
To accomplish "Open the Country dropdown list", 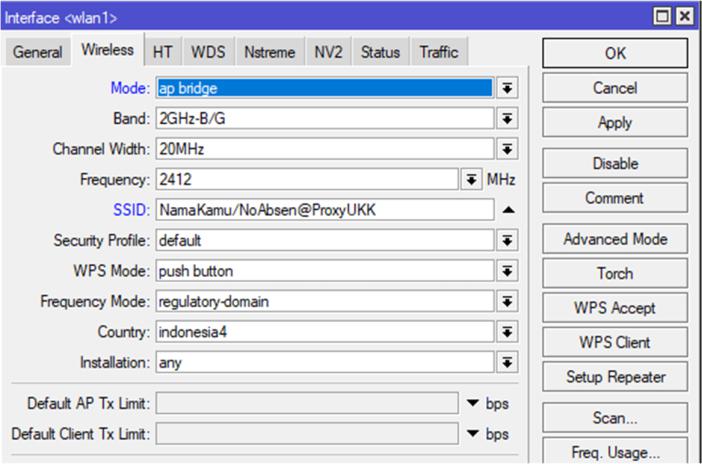I will pos(508,332).
